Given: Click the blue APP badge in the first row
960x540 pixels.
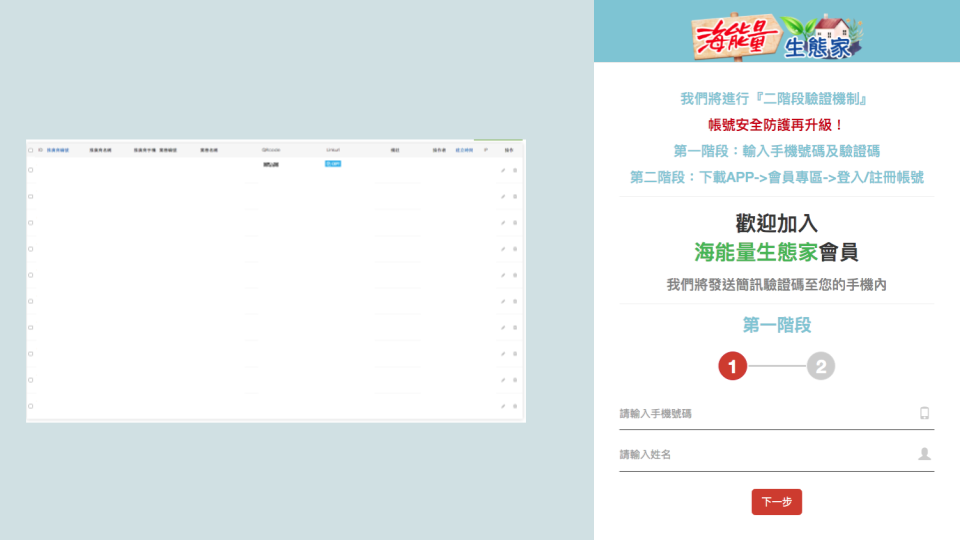Looking at the screenshot, I should click(332, 163).
